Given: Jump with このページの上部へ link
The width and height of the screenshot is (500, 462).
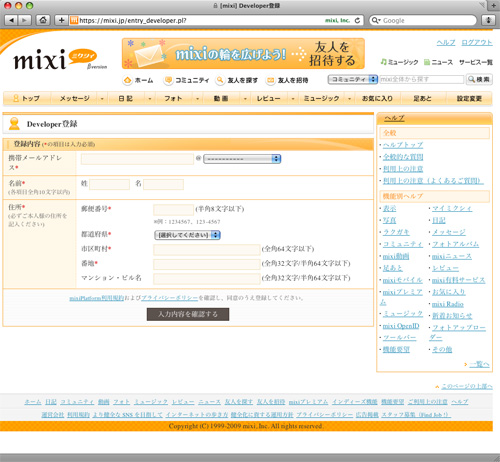Looking at the screenshot, I should (x=467, y=386).
